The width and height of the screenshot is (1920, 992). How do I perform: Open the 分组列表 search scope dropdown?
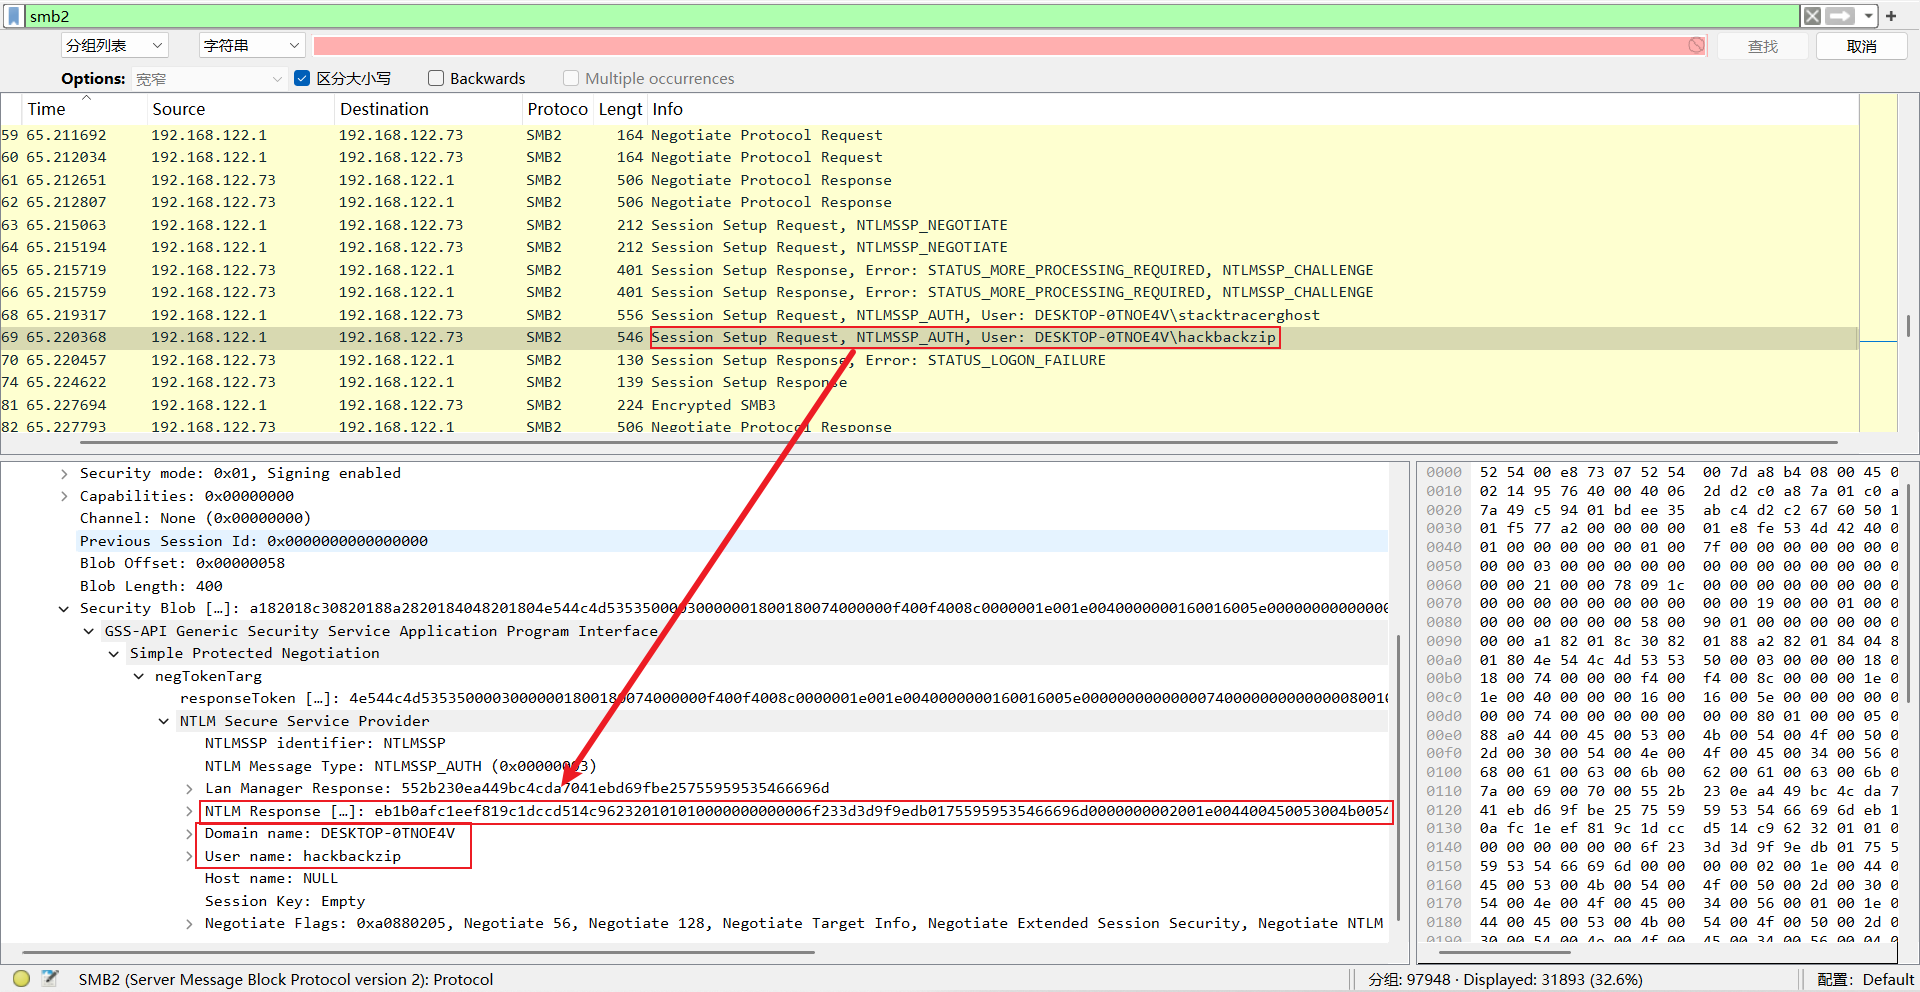coord(114,46)
